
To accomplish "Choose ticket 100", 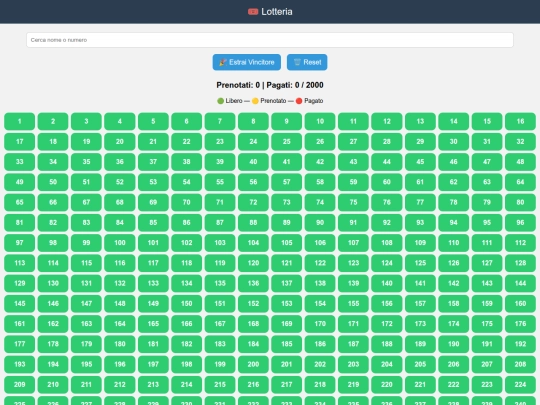I will 120,243.
